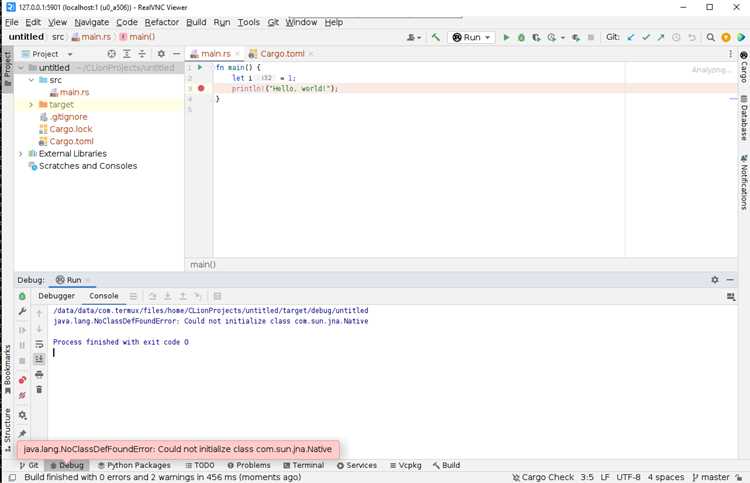Screen dimensions: 750x483
Task: Open editor tabs more options menu
Action: pos(730,54)
